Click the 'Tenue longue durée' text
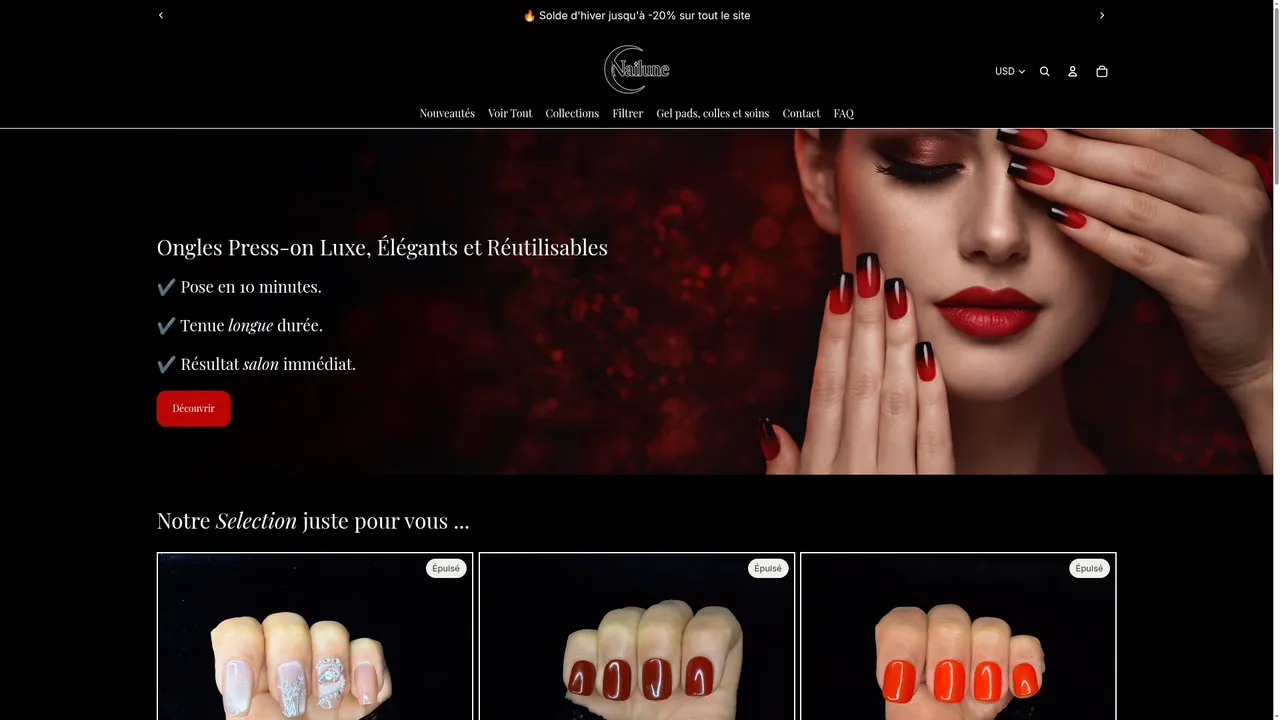 (240, 325)
